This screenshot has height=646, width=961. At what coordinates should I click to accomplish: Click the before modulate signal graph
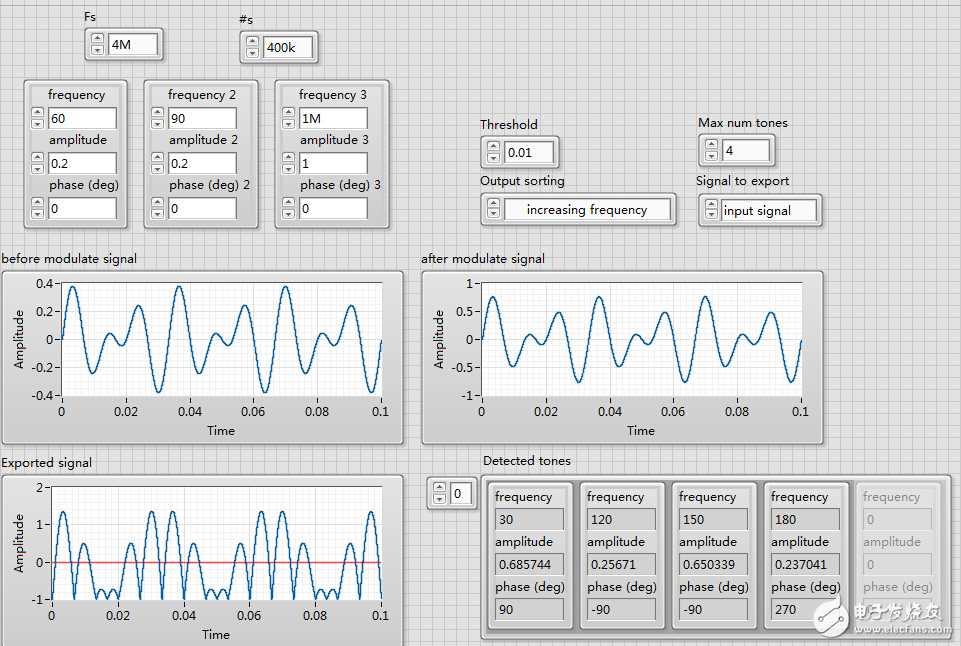click(x=221, y=340)
